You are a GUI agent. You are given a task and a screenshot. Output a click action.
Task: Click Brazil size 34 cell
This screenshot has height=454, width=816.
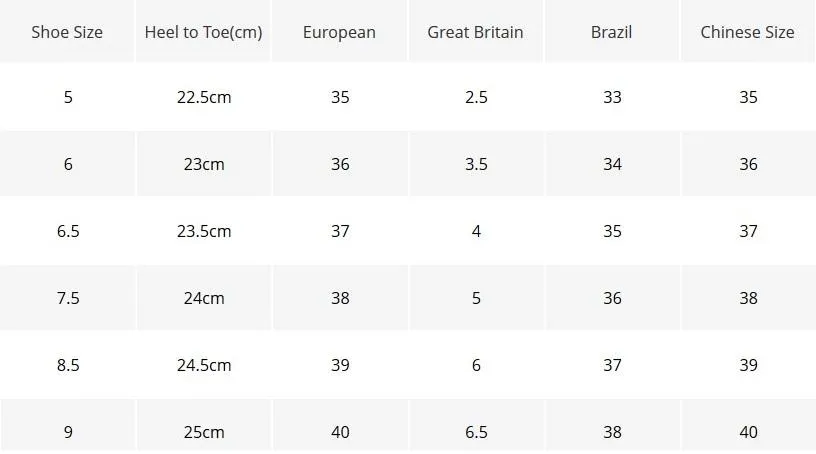[612, 164]
